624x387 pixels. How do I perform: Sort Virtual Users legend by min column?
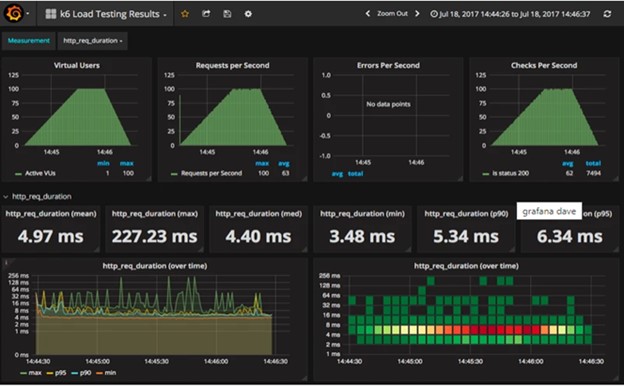pos(103,163)
